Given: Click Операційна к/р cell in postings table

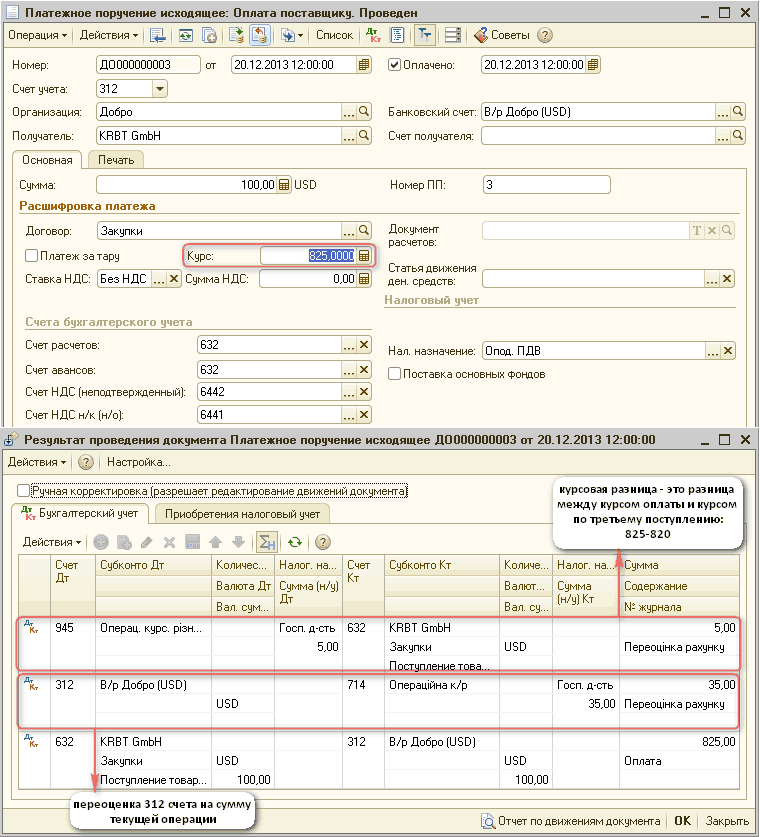Looking at the screenshot, I should [x=442, y=684].
